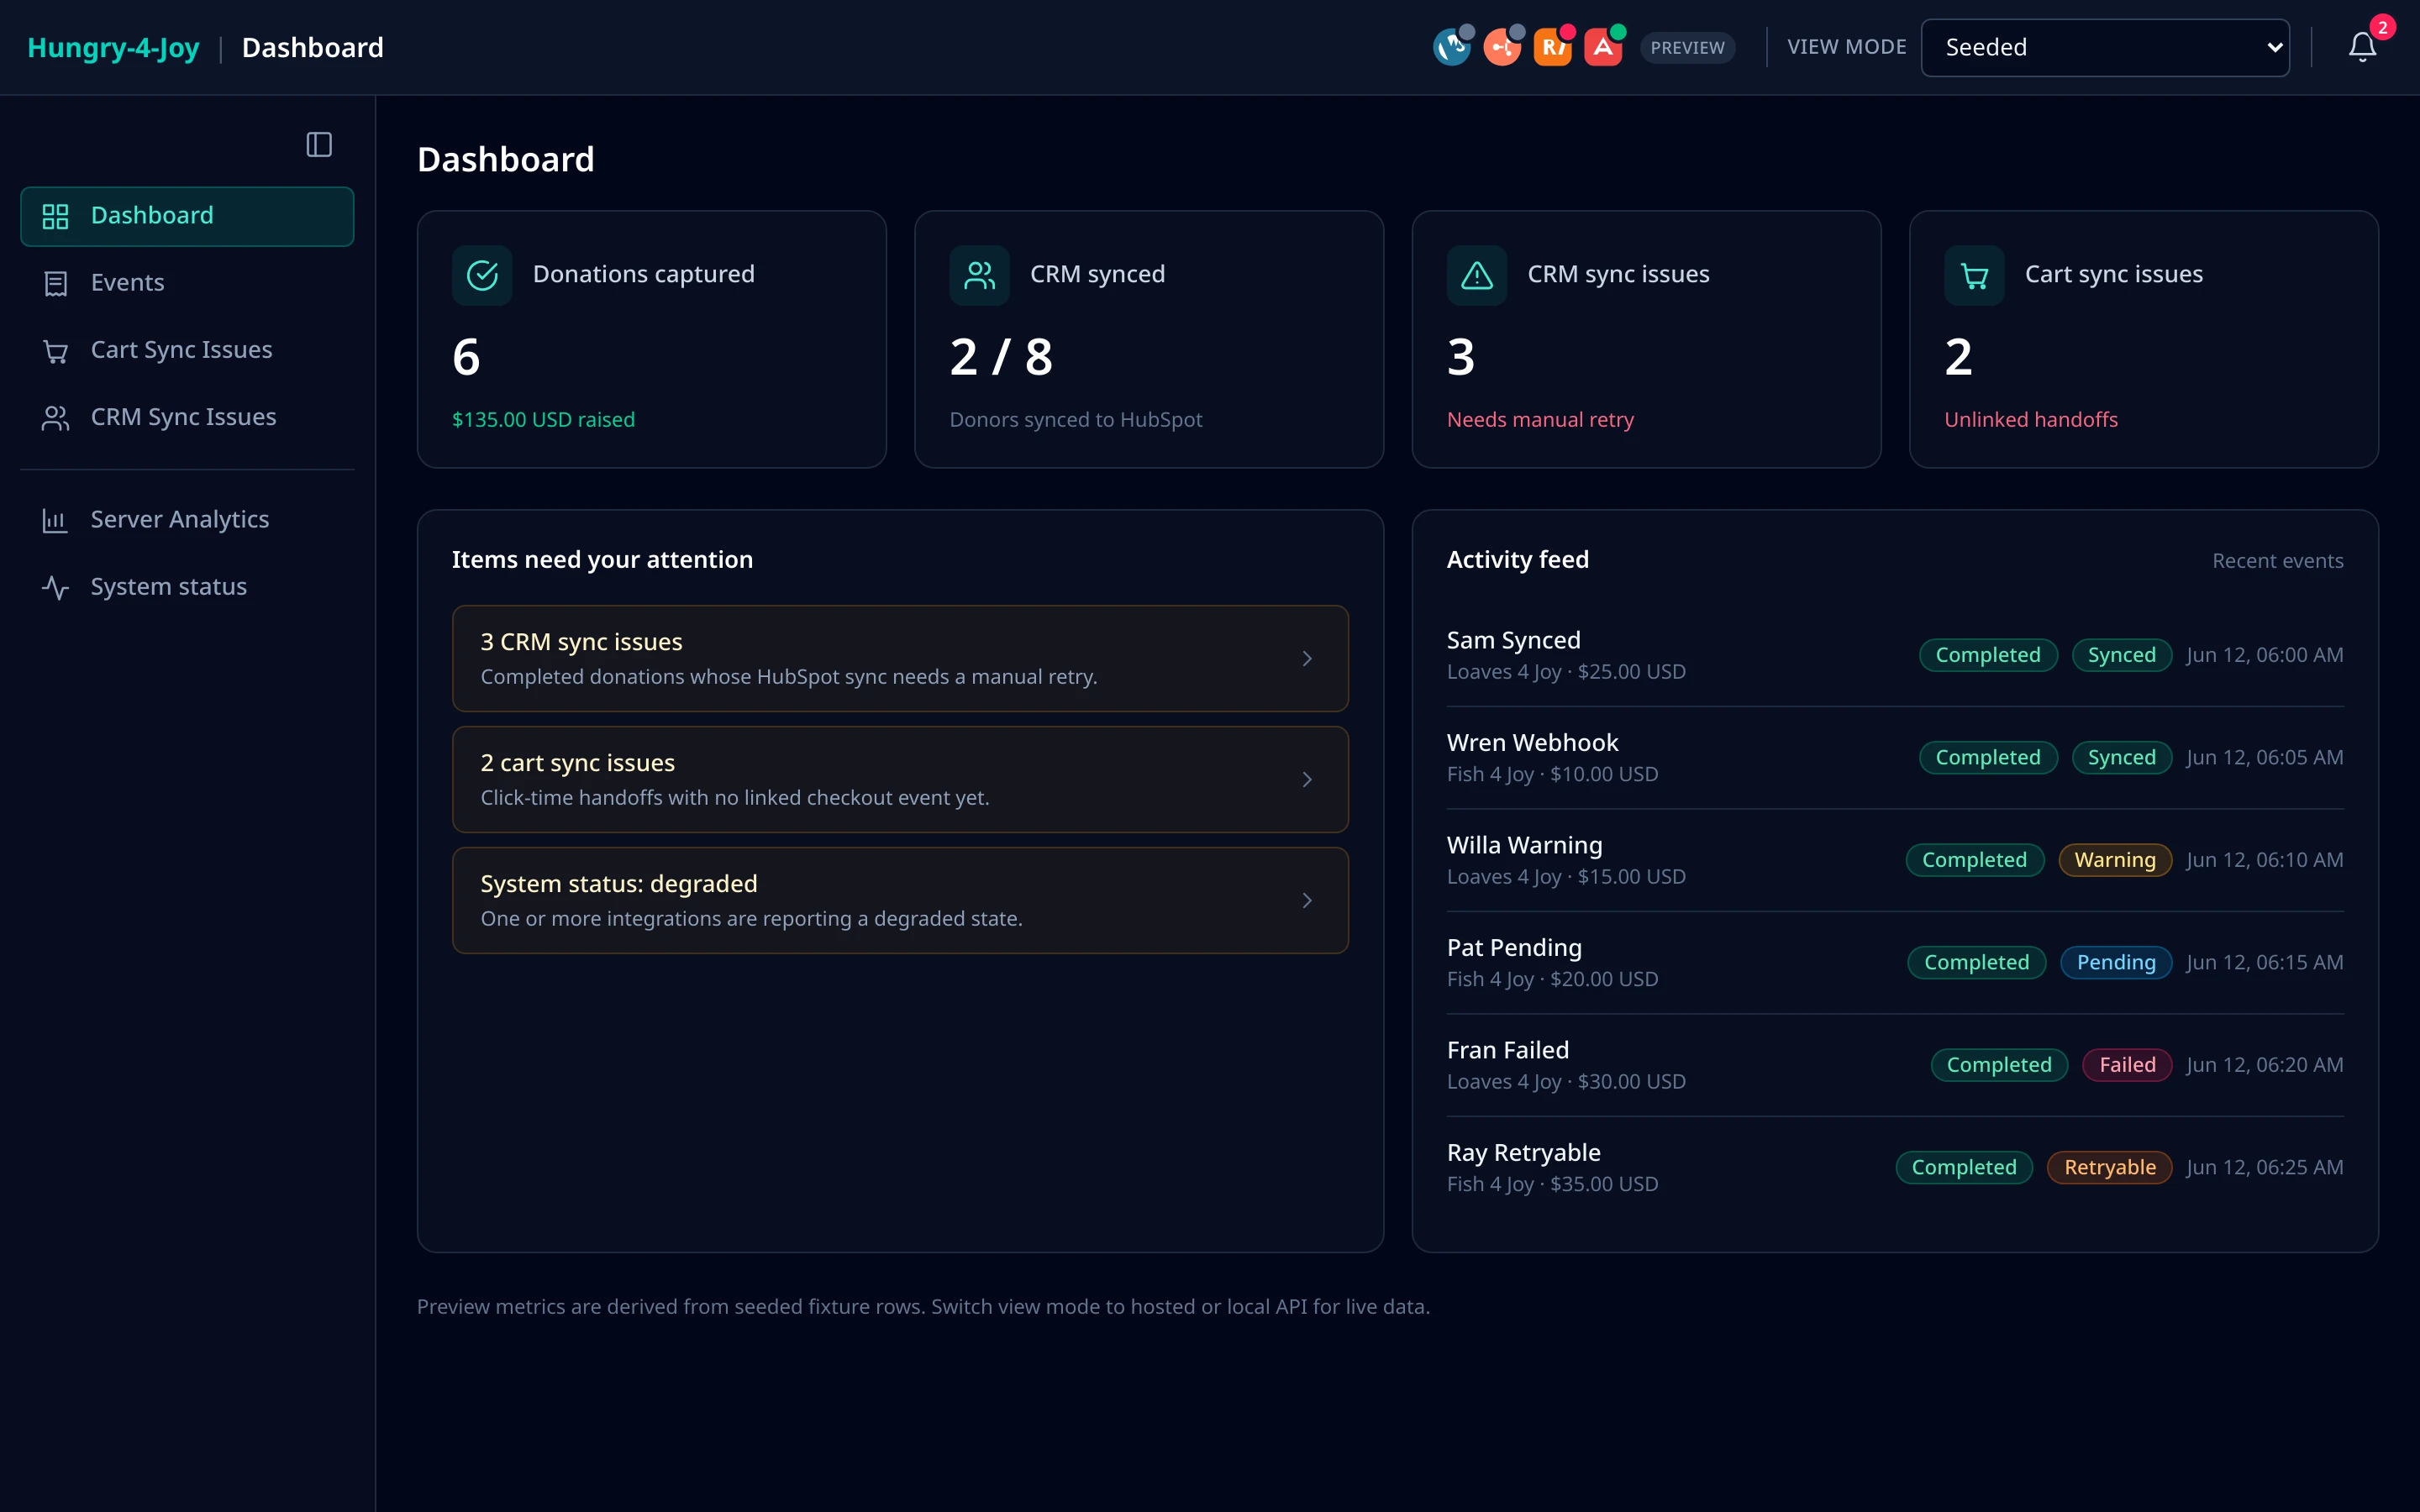Click the CRM synced people icon
This screenshot has width=2420, height=1512.
pyautogui.click(x=979, y=275)
